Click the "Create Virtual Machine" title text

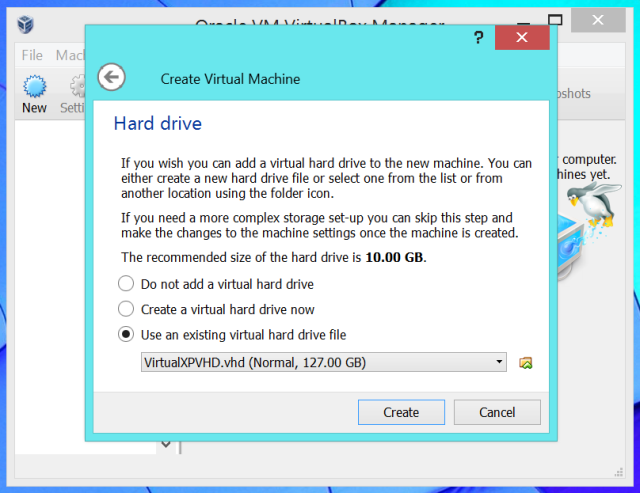(230, 79)
